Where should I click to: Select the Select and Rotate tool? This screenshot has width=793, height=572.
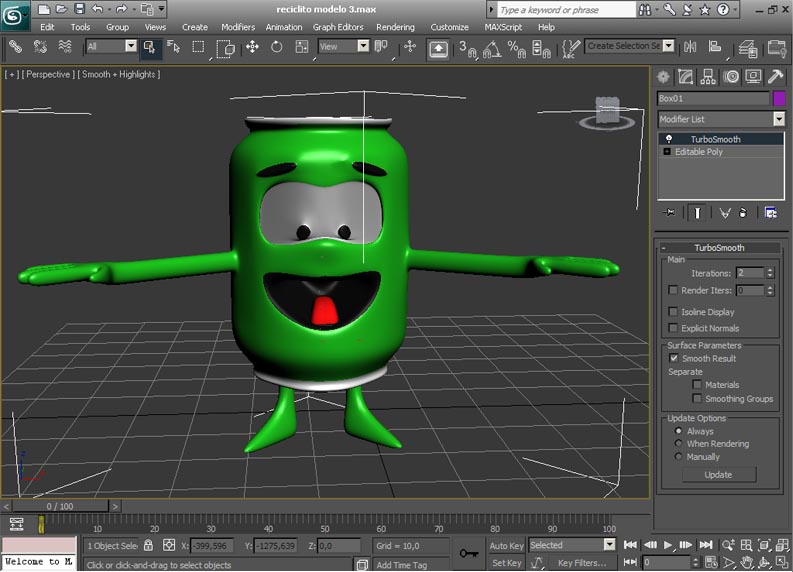click(276, 47)
